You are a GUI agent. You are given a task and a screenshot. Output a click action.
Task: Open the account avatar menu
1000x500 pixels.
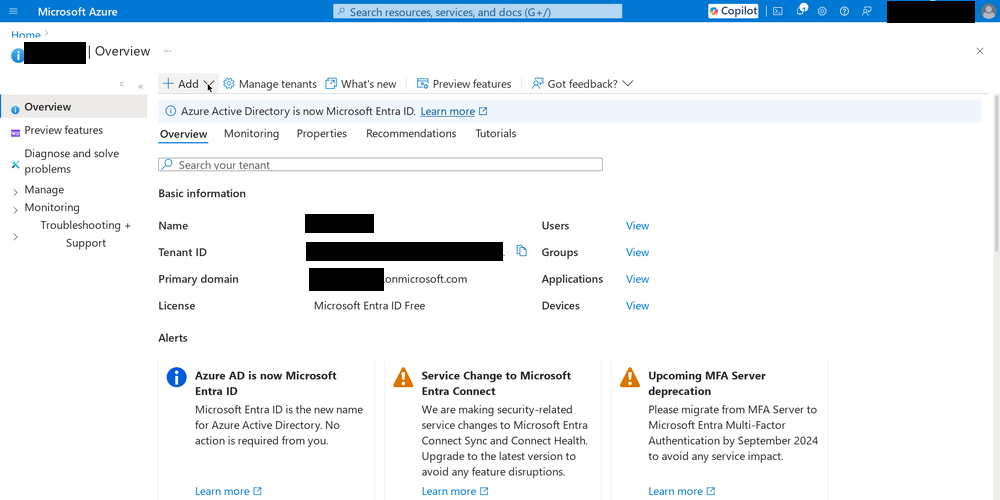(988, 11)
